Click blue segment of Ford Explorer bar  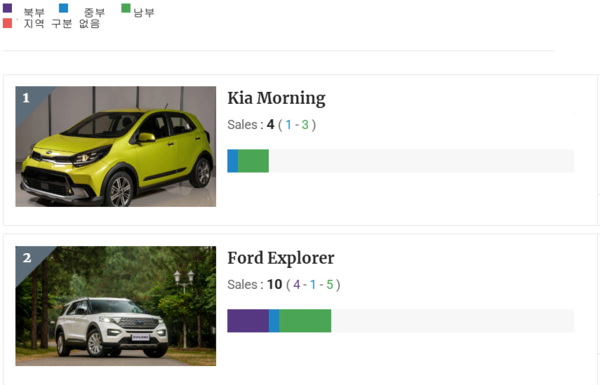click(x=274, y=321)
